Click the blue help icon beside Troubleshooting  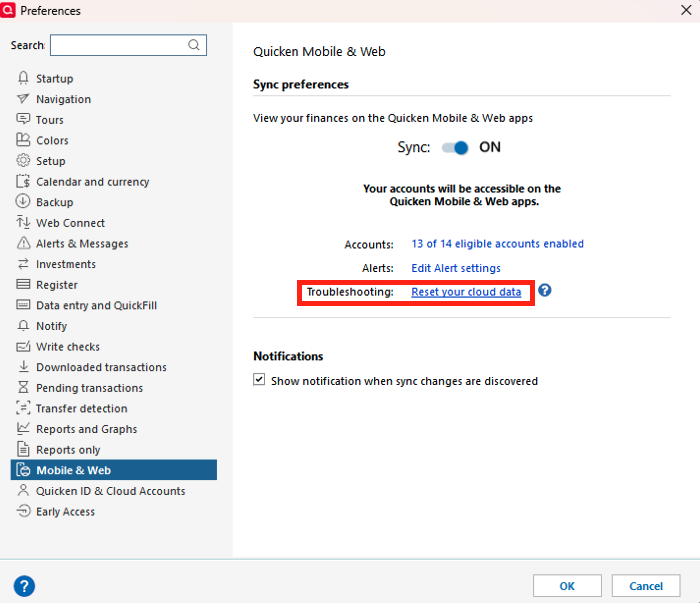pyautogui.click(x=545, y=291)
